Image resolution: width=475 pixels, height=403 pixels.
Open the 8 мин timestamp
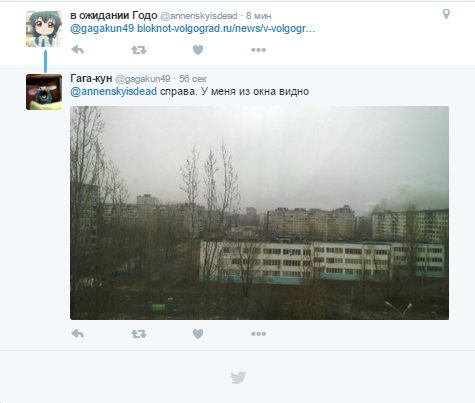[x=259, y=16]
